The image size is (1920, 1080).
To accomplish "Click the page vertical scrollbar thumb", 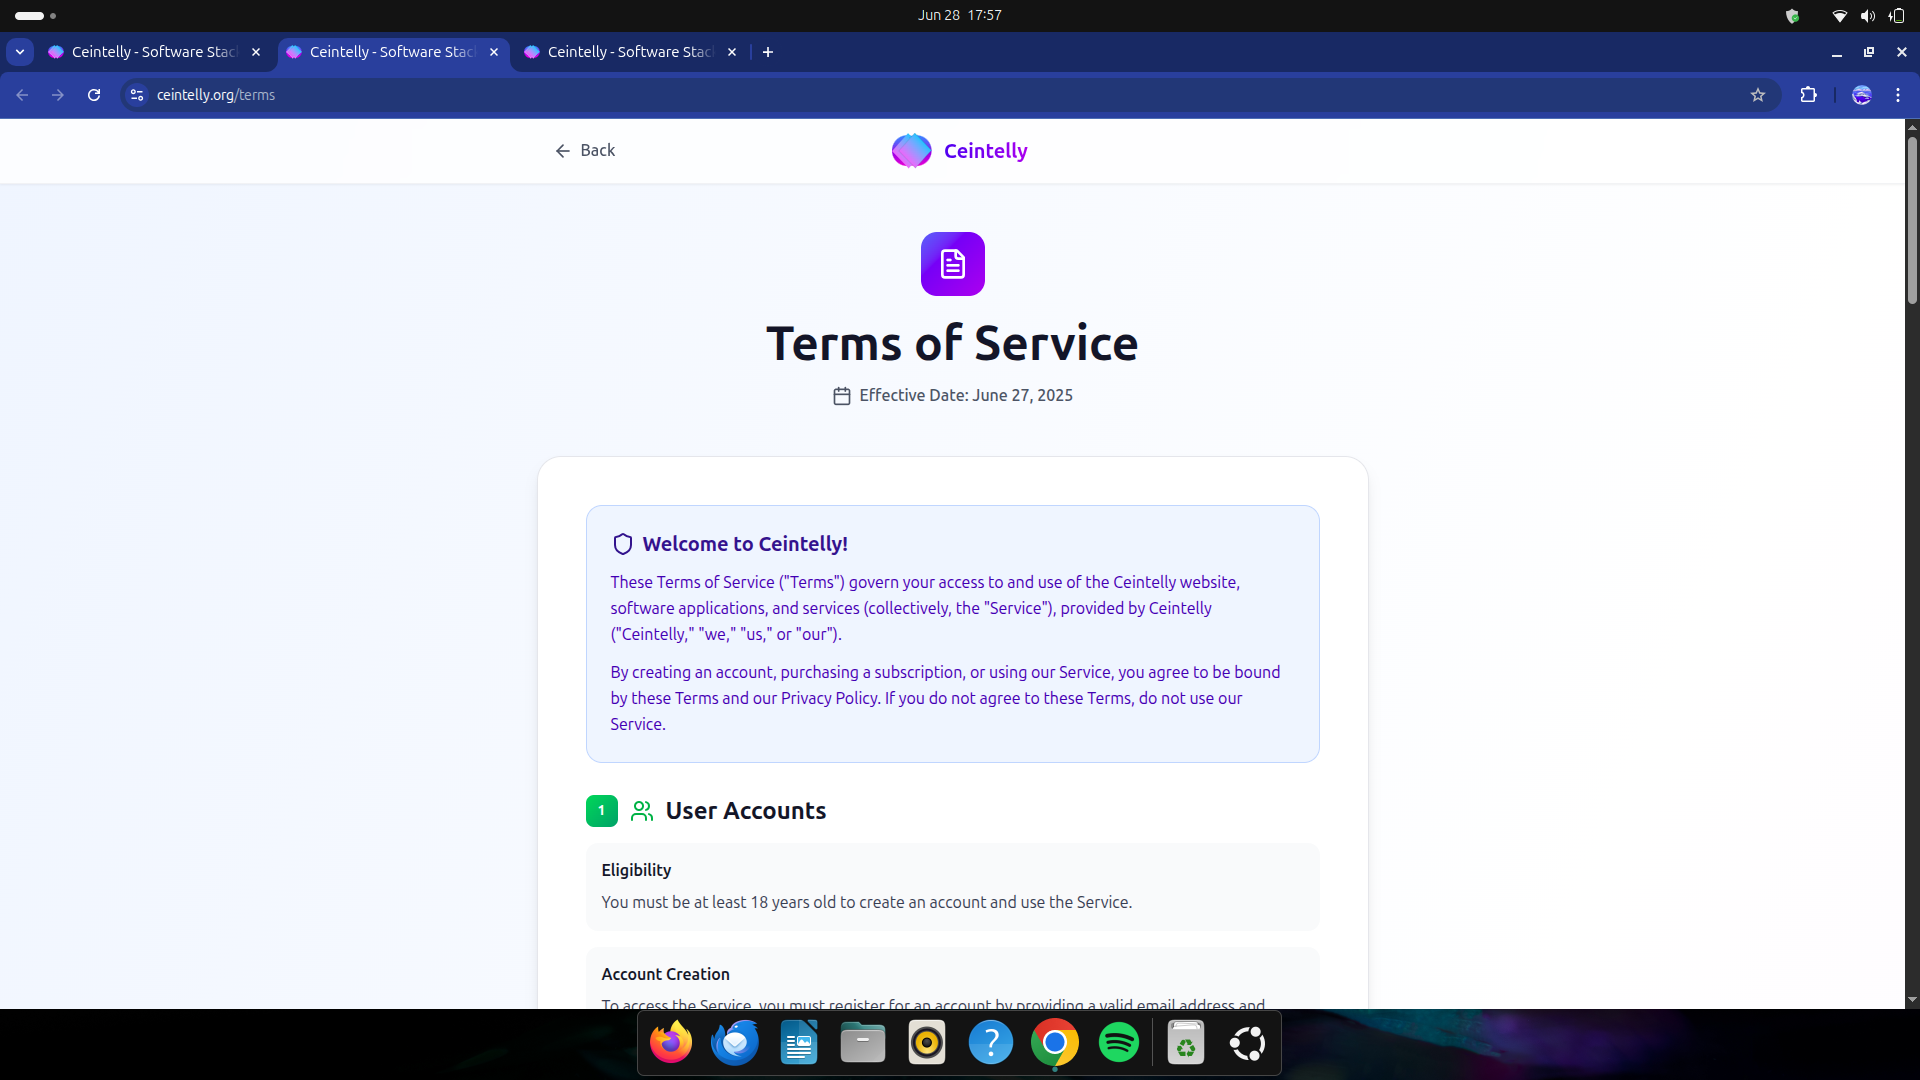I will (1912, 220).
